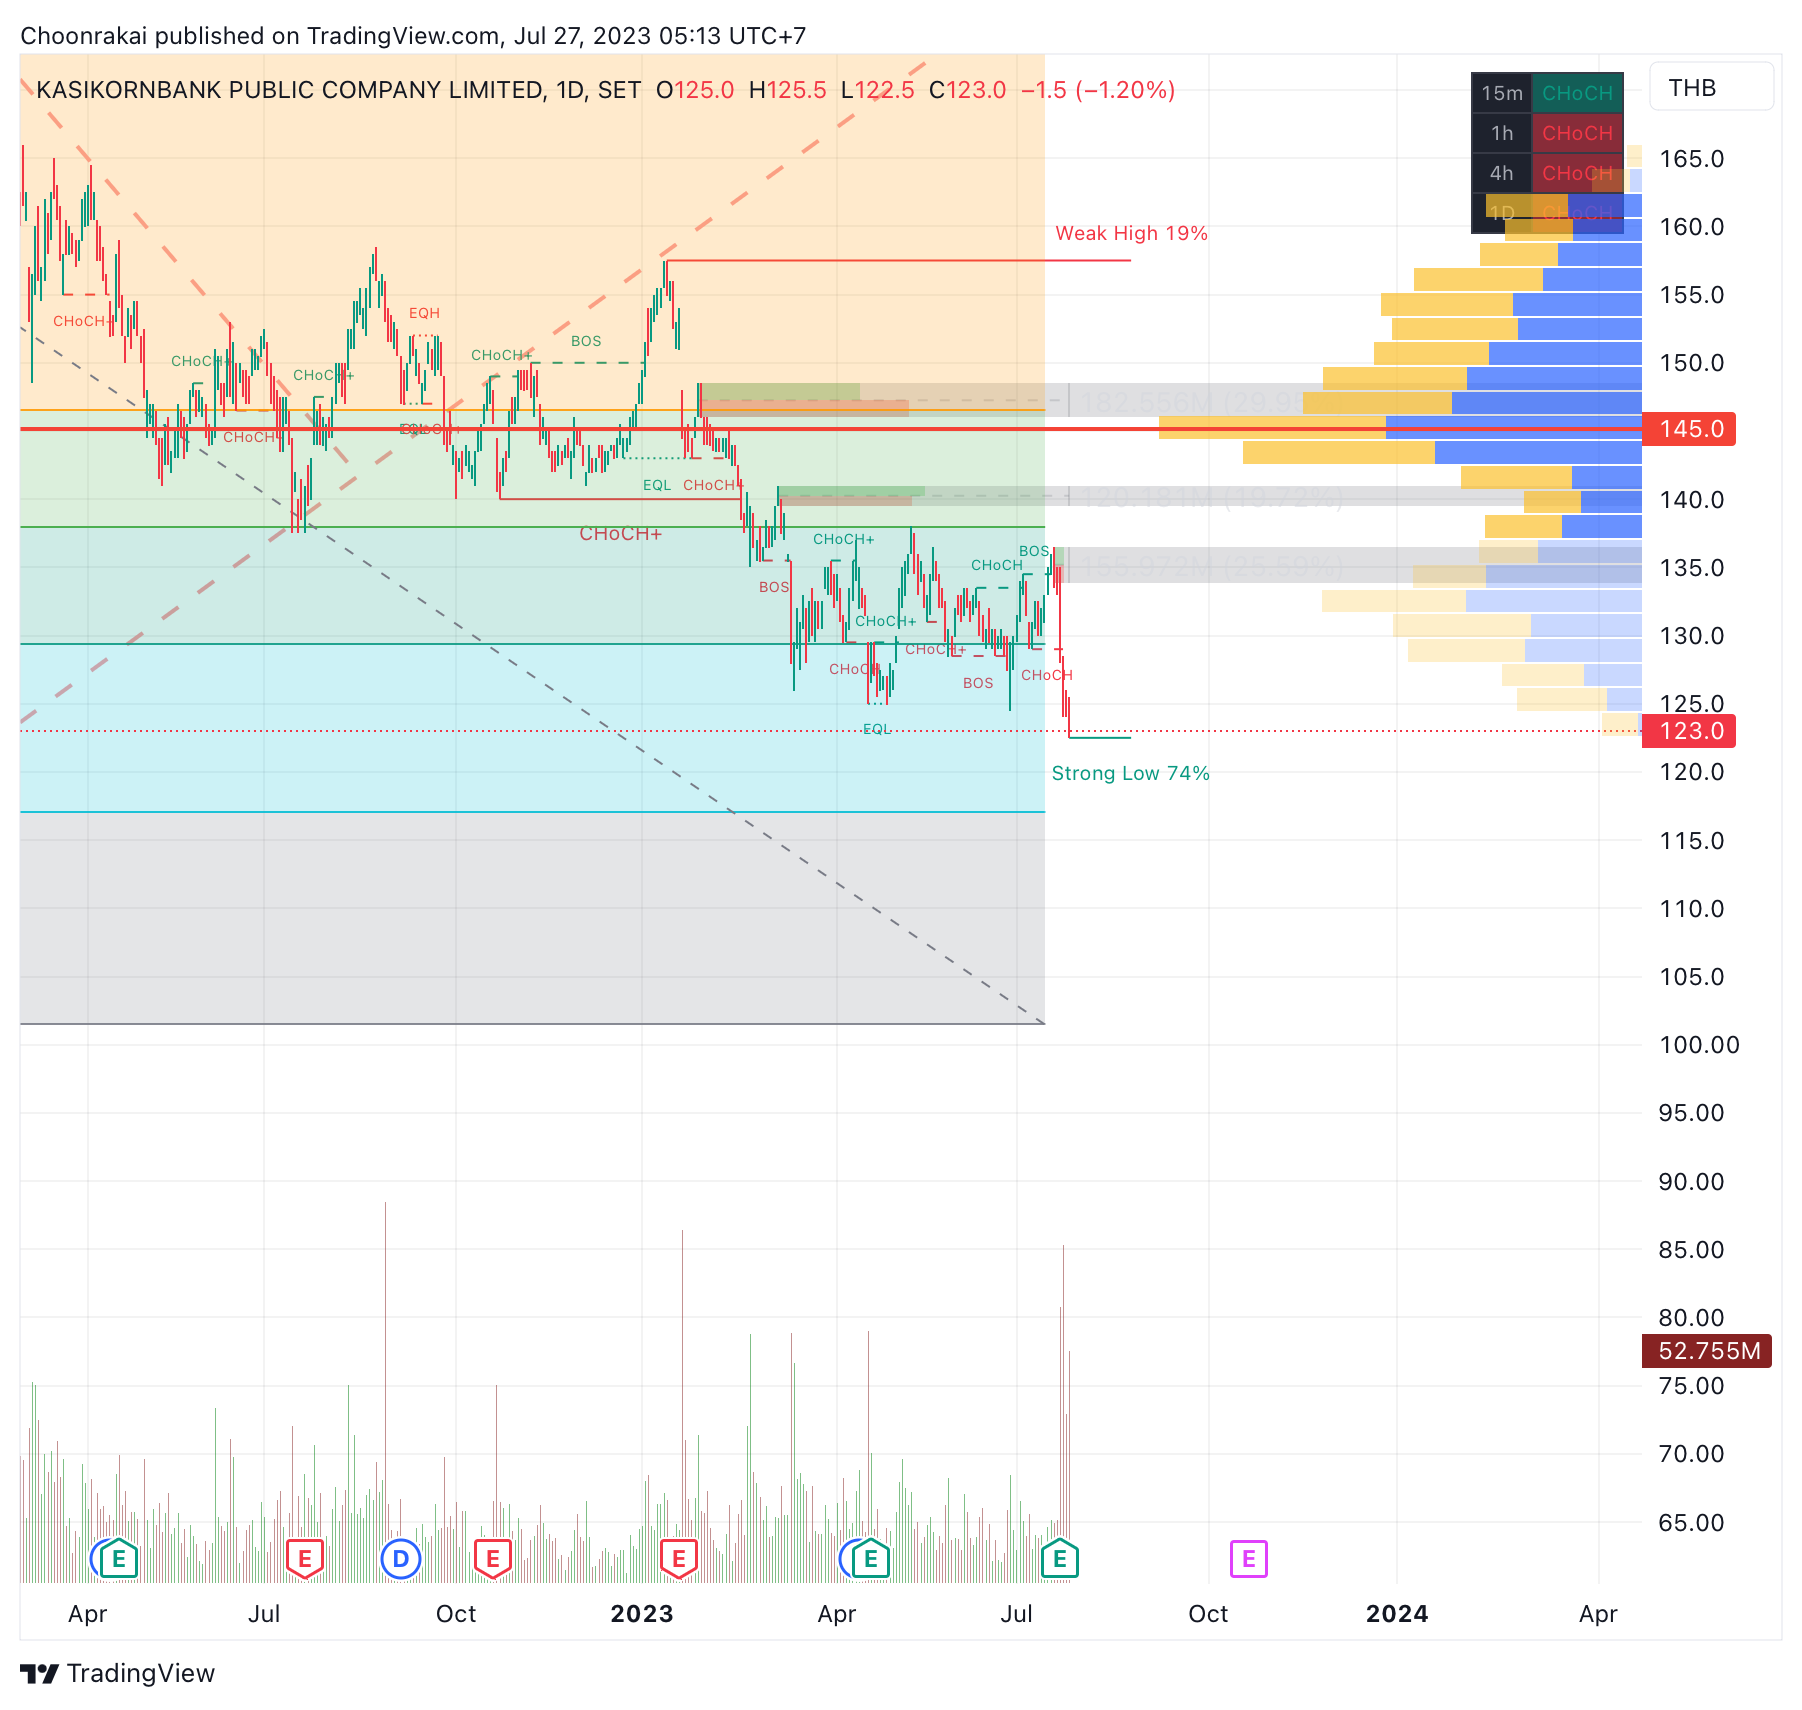Click the 'Strong Low 74%' label

[x=1130, y=773]
